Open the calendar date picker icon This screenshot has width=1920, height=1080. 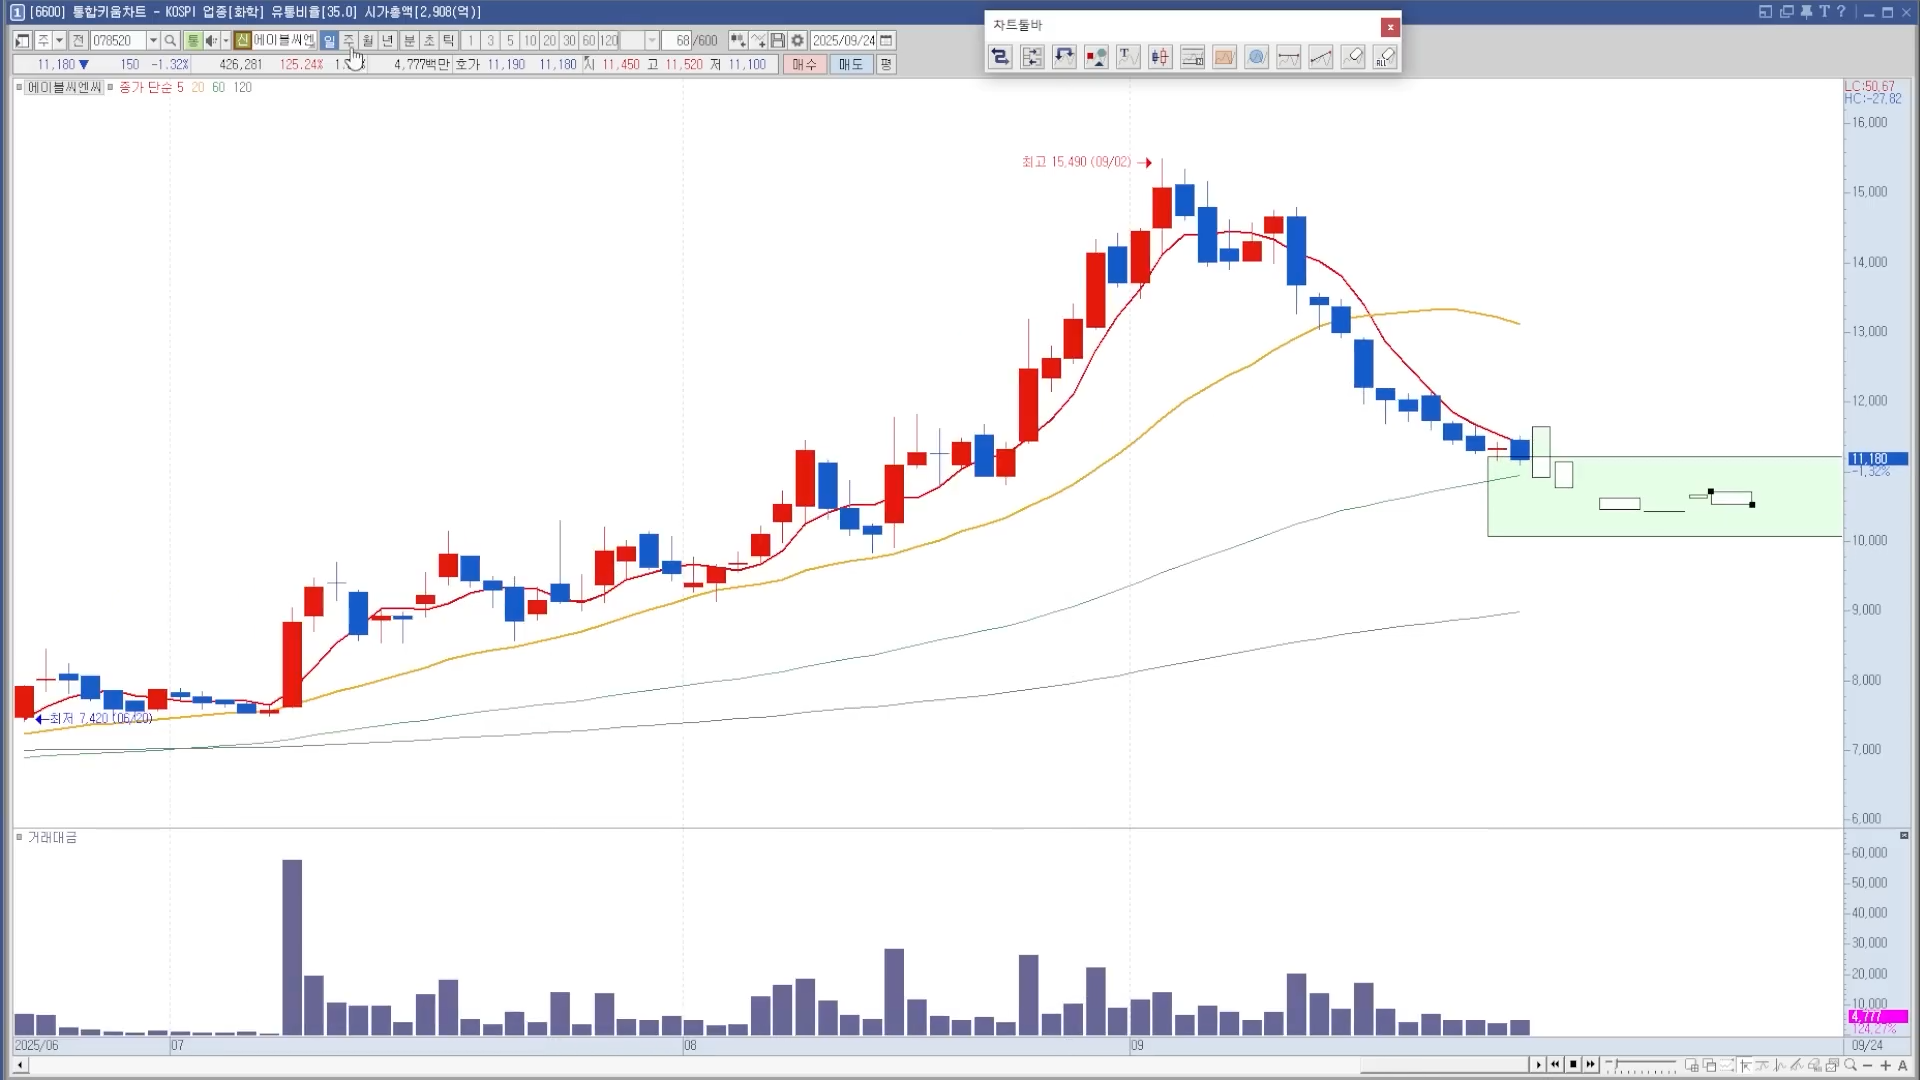coord(886,41)
